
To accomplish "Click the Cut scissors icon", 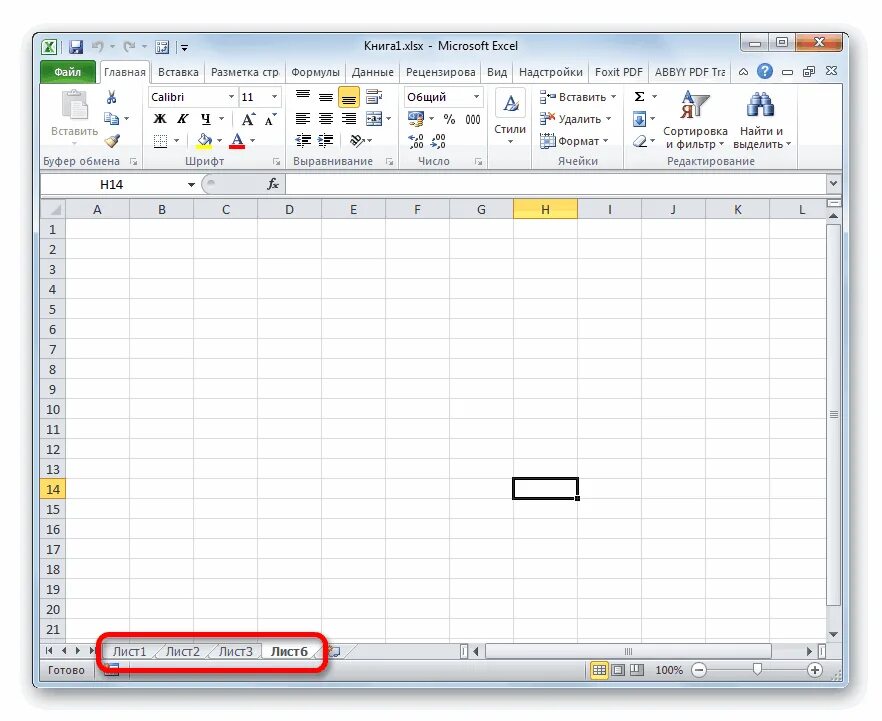I will (x=111, y=97).
